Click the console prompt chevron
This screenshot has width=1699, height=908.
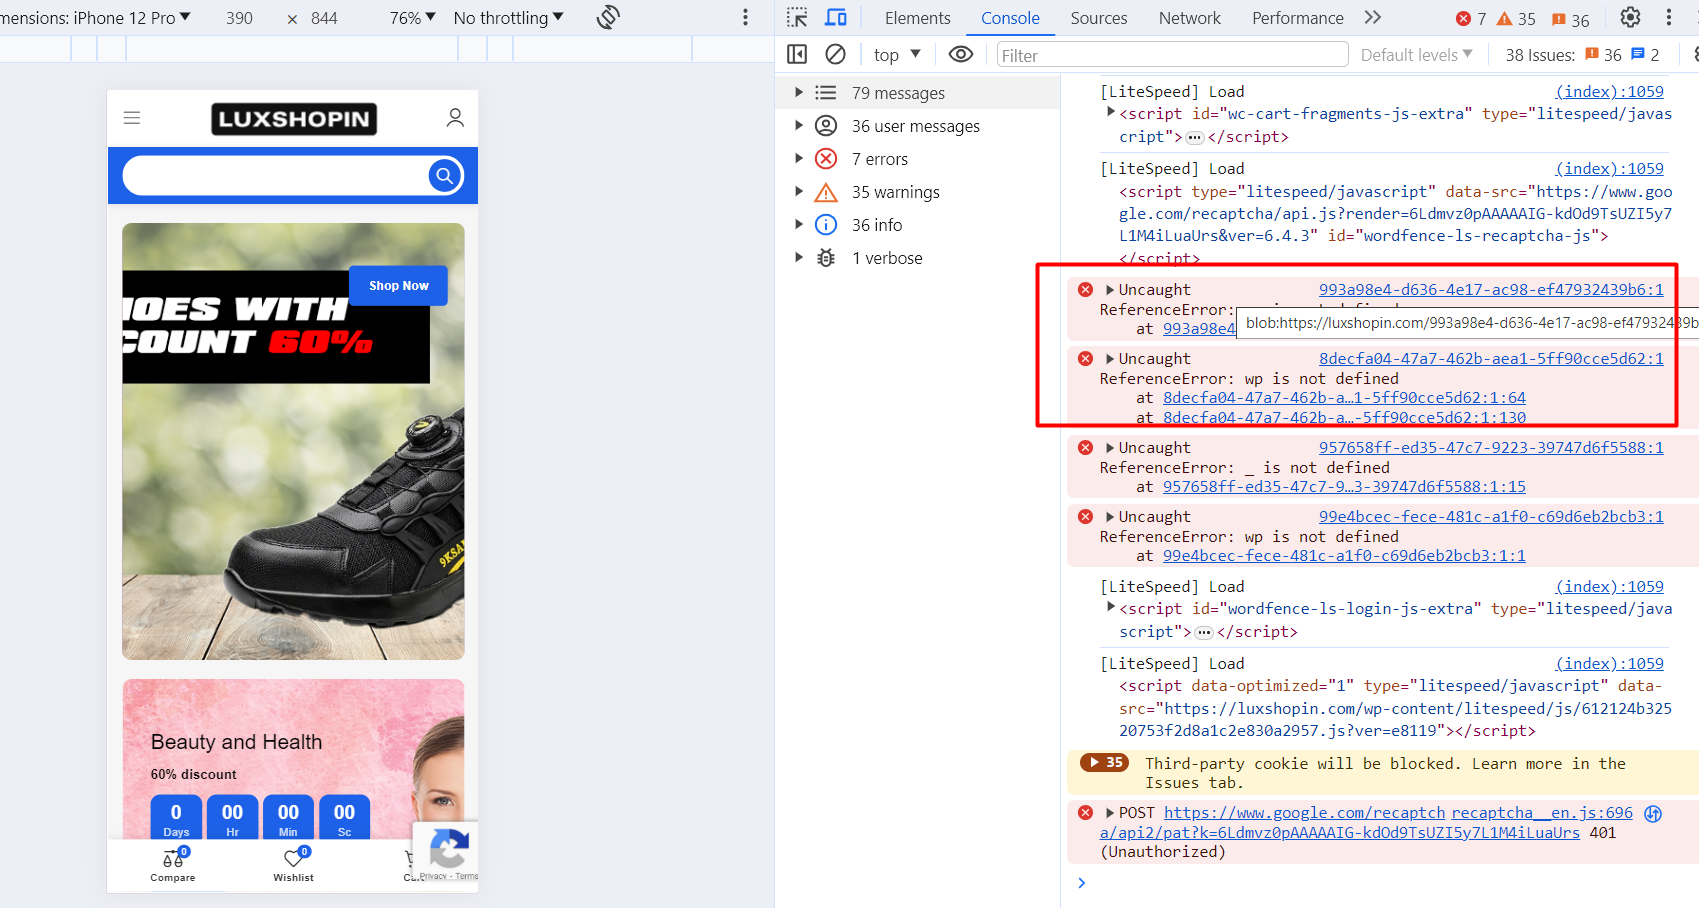1081,882
